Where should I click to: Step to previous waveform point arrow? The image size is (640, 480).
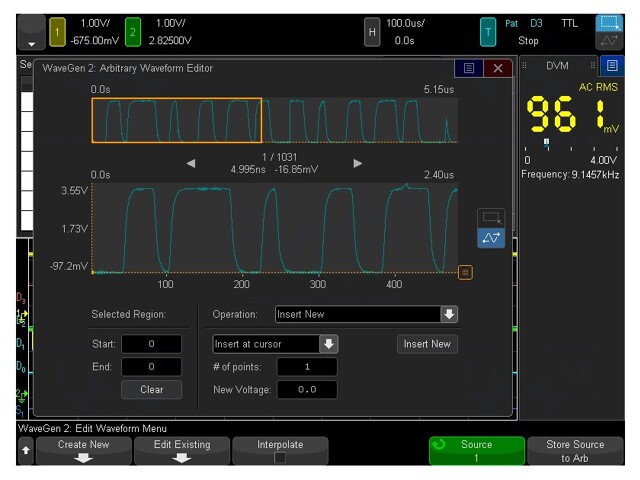pyautogui.click(x=191, y=163)
